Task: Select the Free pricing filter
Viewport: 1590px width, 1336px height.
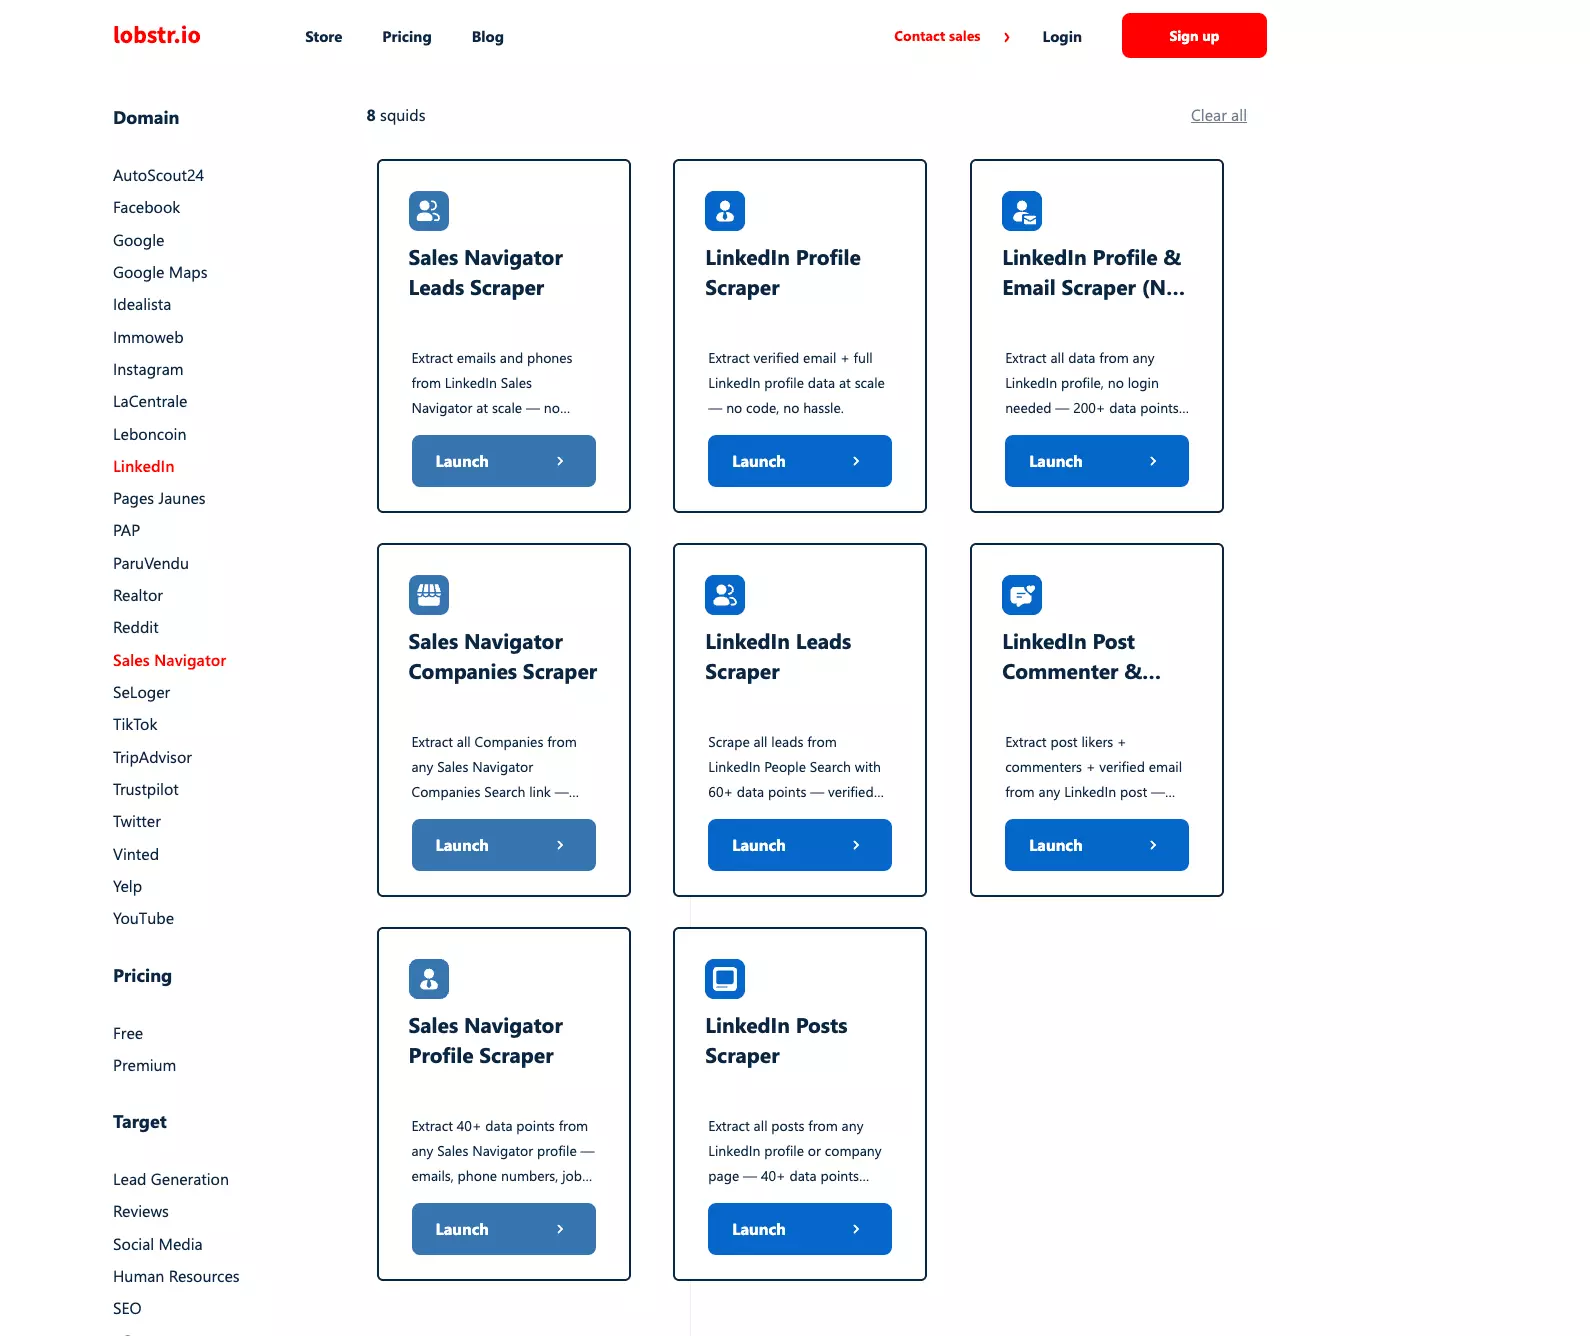Action: click(128, 1034)
